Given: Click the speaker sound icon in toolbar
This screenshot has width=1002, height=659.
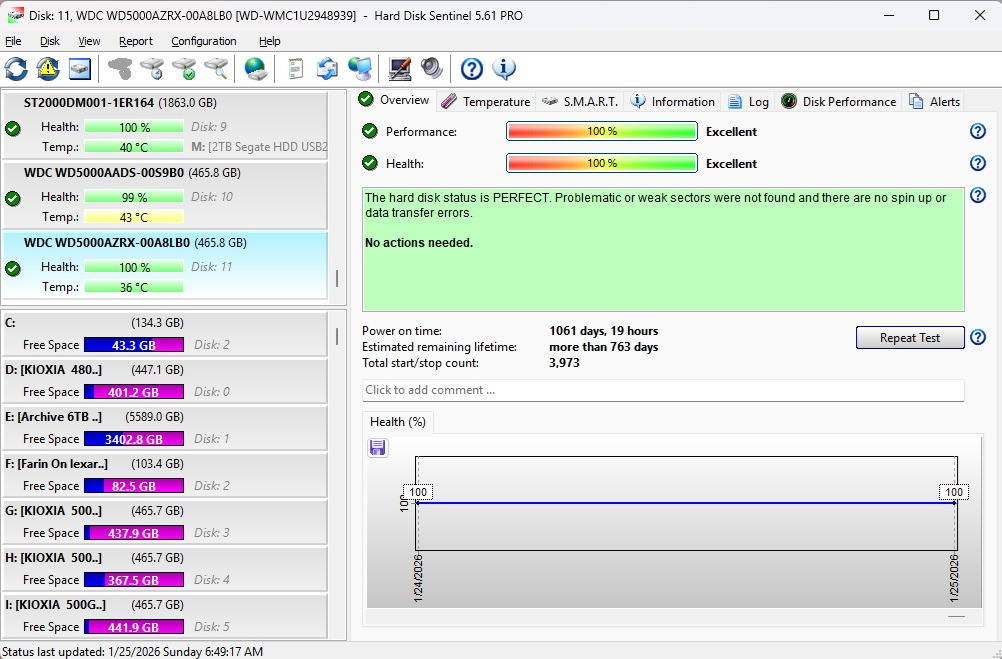Looking at the screenshot, I should (431, 69).
